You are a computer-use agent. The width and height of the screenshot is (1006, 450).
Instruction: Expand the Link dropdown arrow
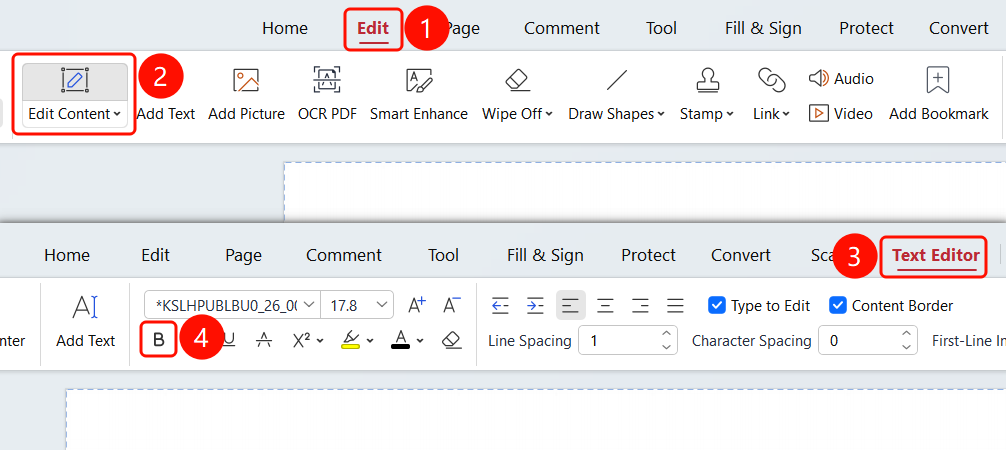(785, 114)
